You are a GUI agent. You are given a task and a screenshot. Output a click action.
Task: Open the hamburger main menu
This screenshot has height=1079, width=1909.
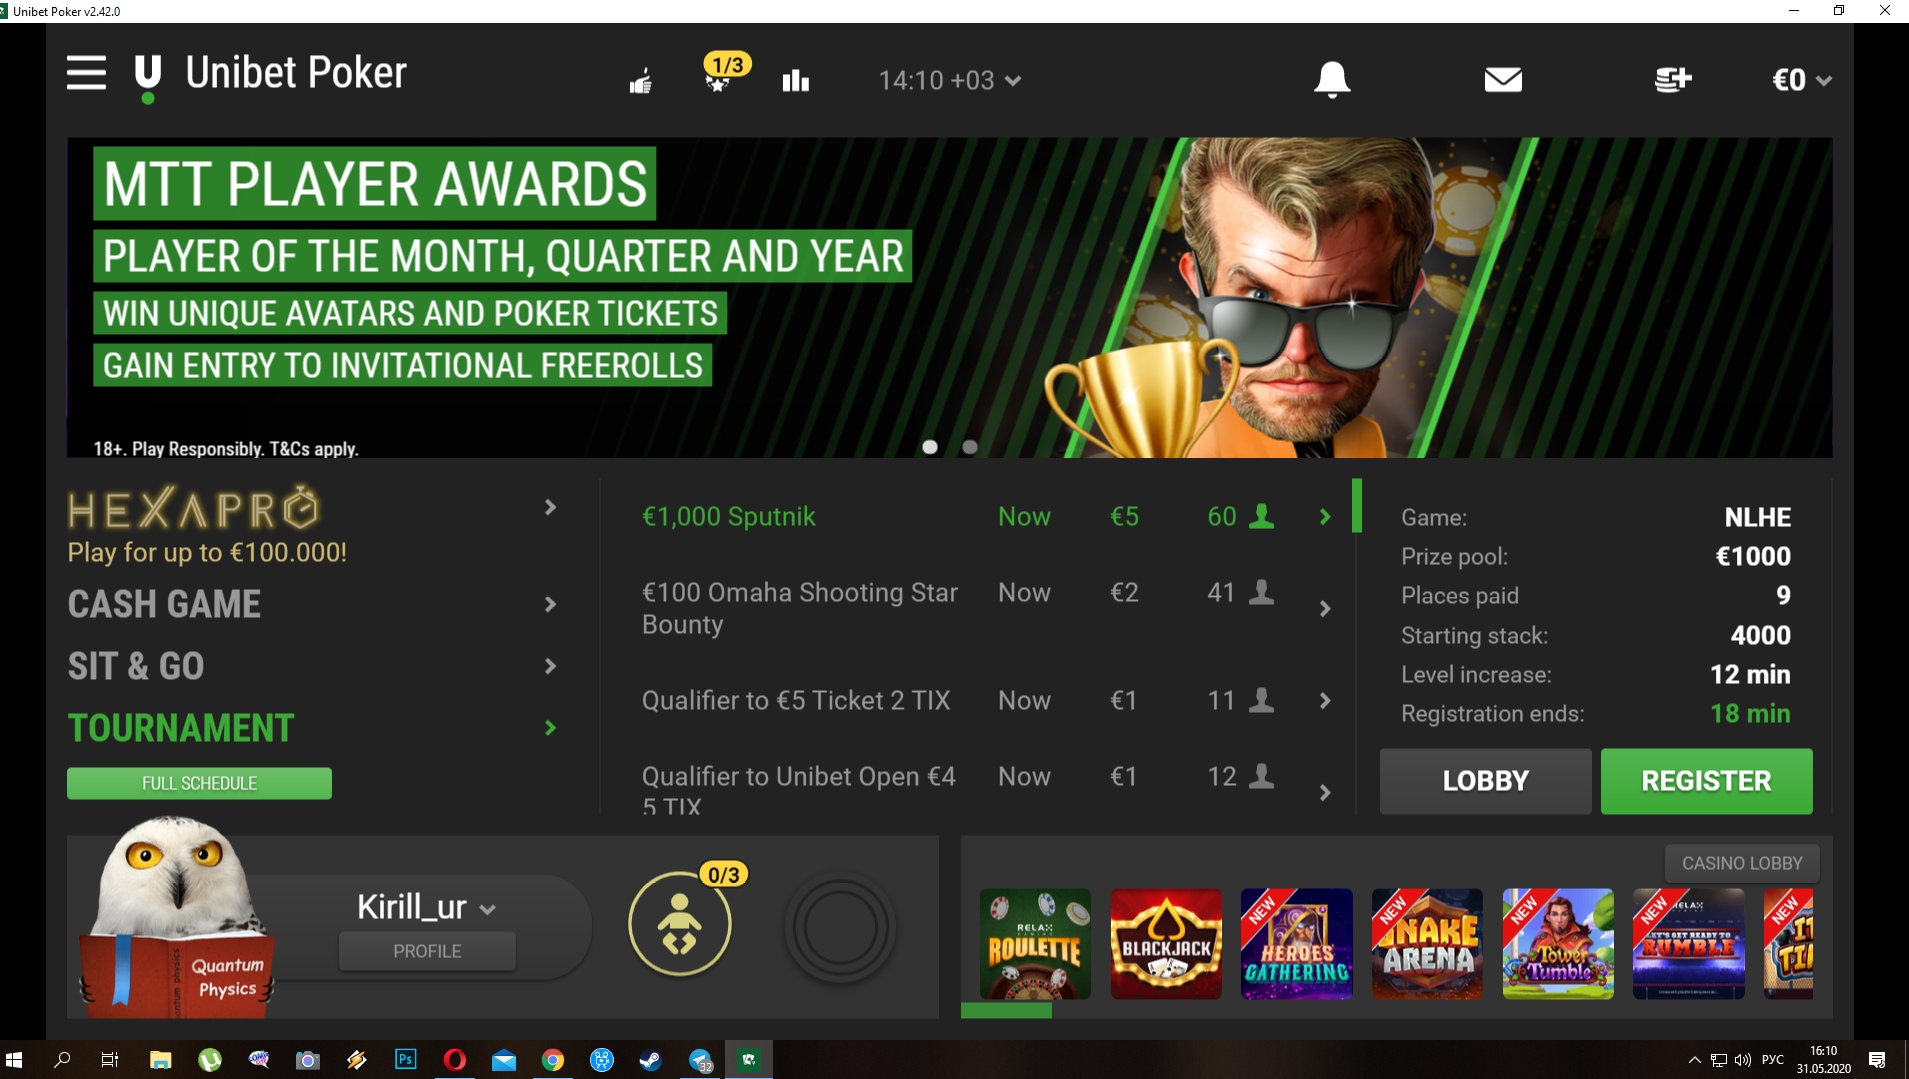[x=86, y=73]
